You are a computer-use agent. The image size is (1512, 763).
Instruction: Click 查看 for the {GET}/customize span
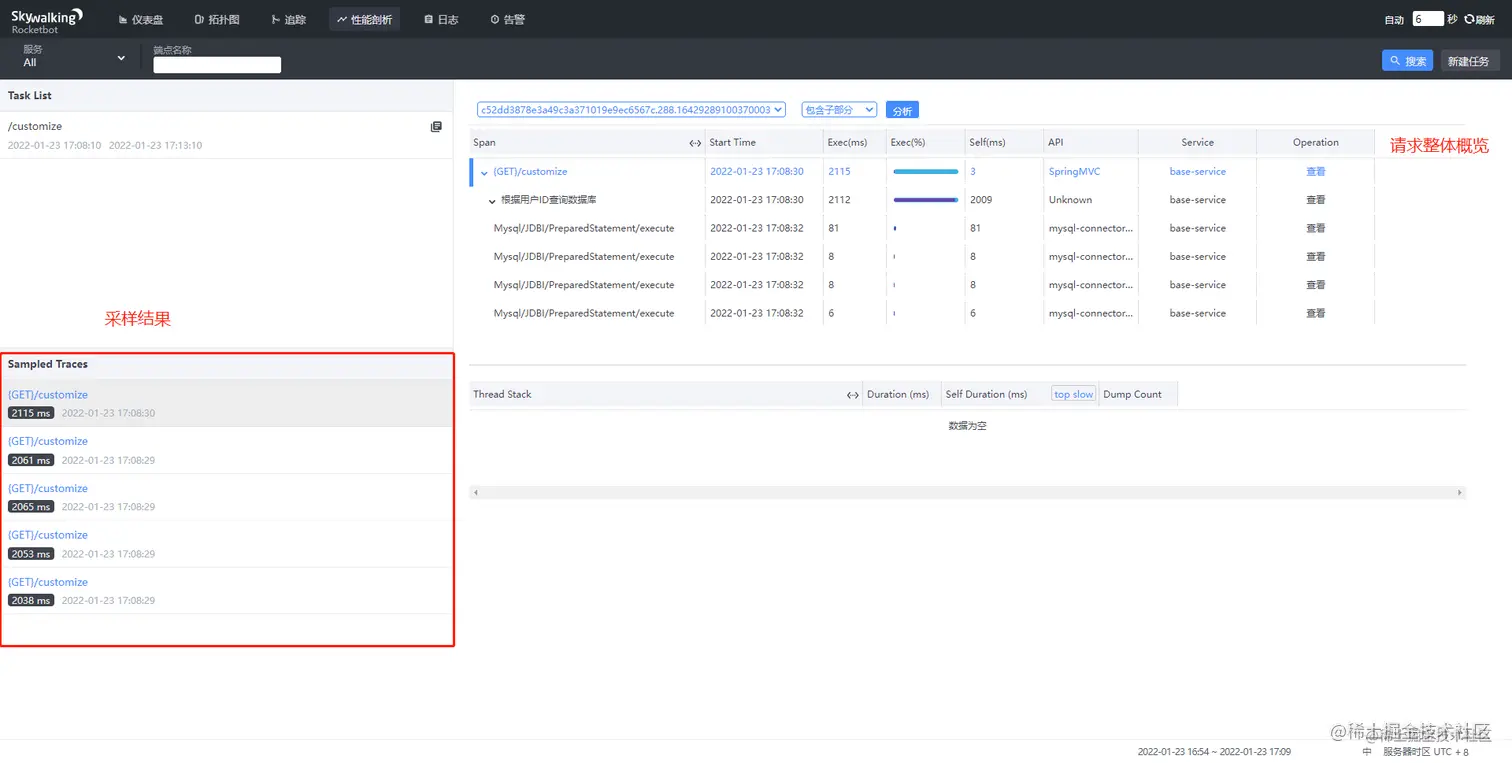click(1315, 172)
